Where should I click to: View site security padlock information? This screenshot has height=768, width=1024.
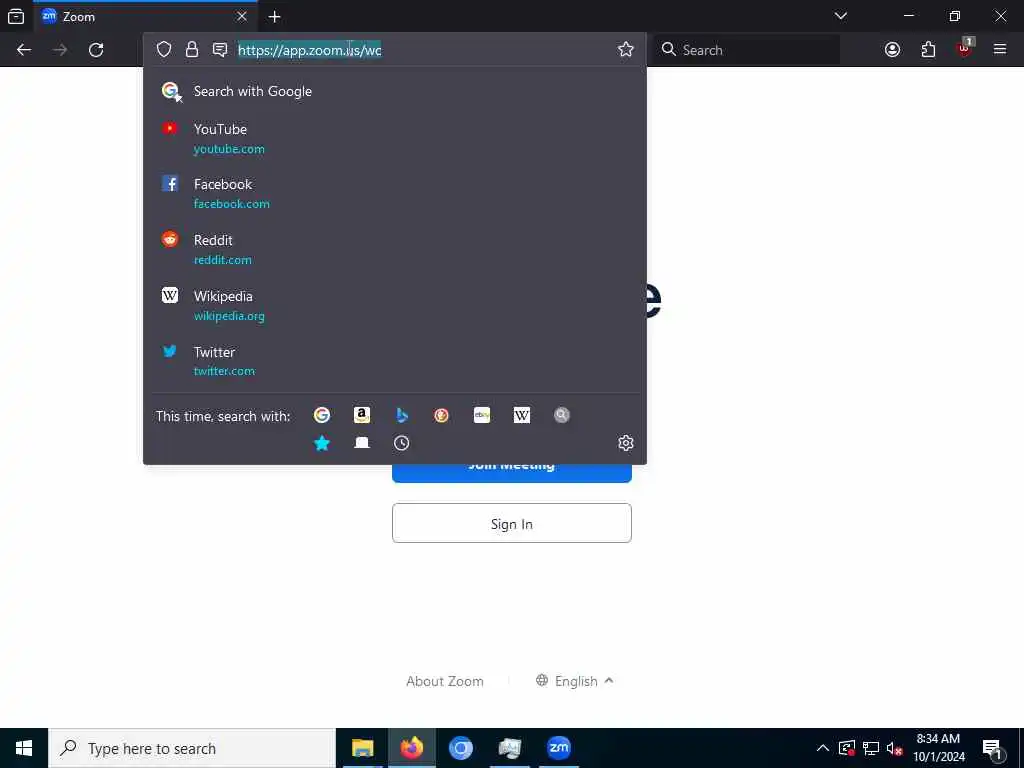(x=192, y=50)
